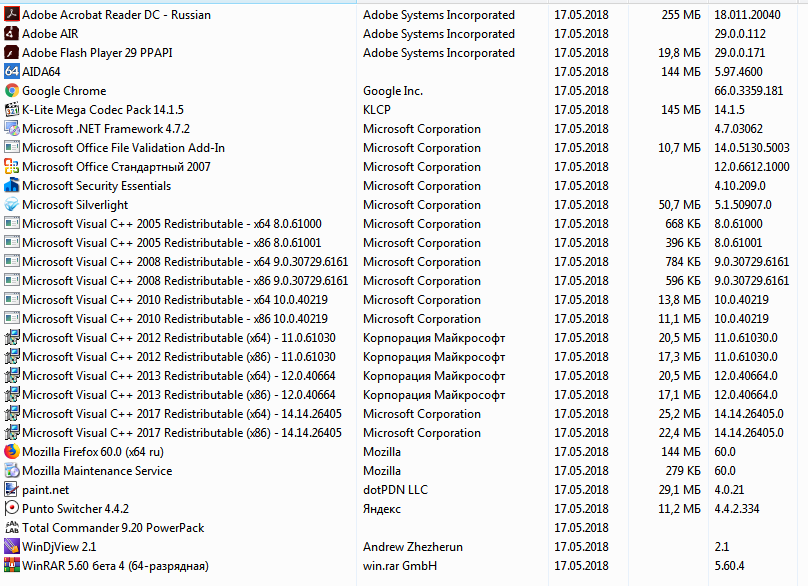The width and height of the screenshot is (808, 586).
Task: Select Microsoft Security Essentials name
Action: pos(96,186)
